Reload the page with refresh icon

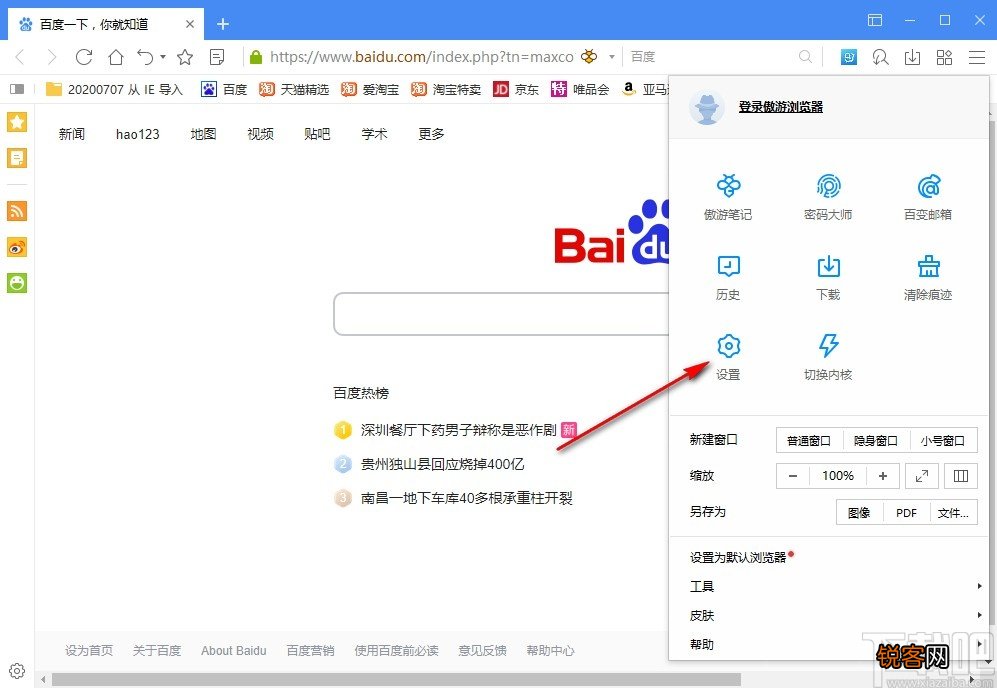(x=84, y=57)
